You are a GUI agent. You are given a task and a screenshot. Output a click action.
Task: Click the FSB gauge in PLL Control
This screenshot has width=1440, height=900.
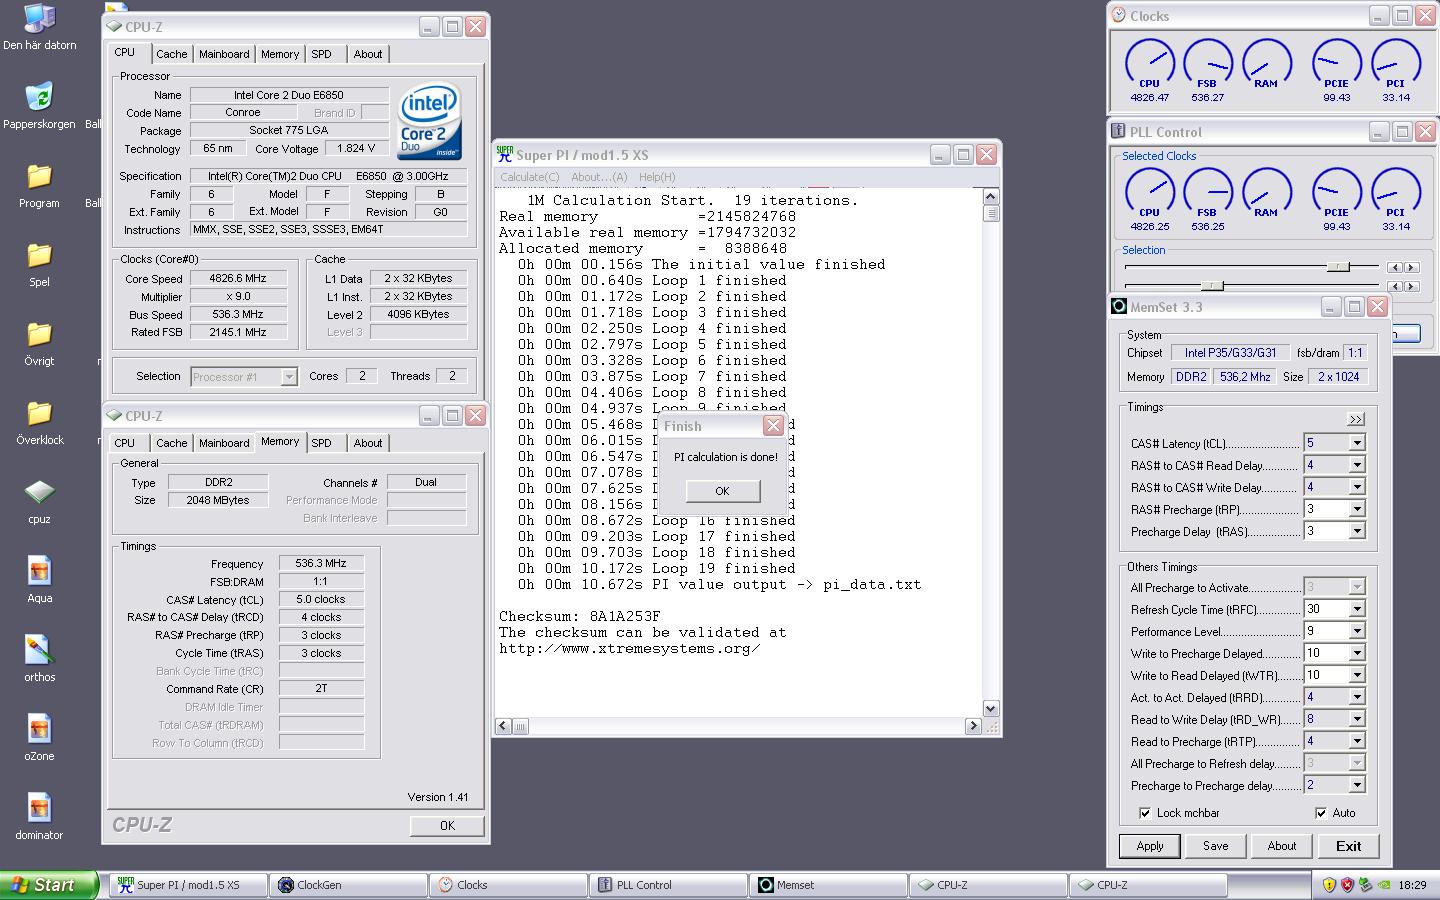point(1207,193)
